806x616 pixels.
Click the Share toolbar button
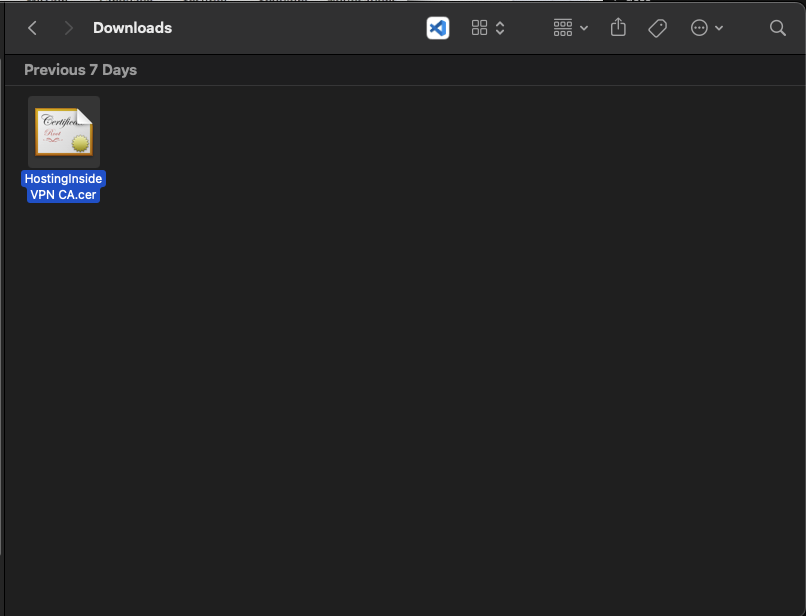coord(618,27)
